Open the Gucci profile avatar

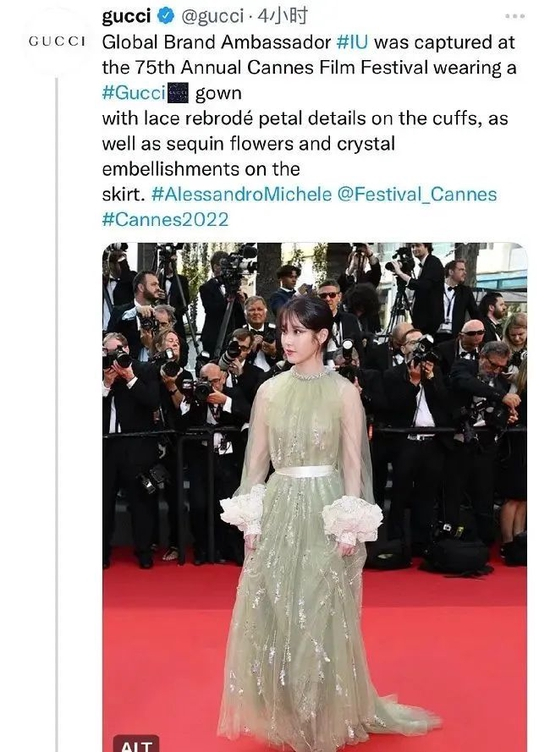(57, 41)
